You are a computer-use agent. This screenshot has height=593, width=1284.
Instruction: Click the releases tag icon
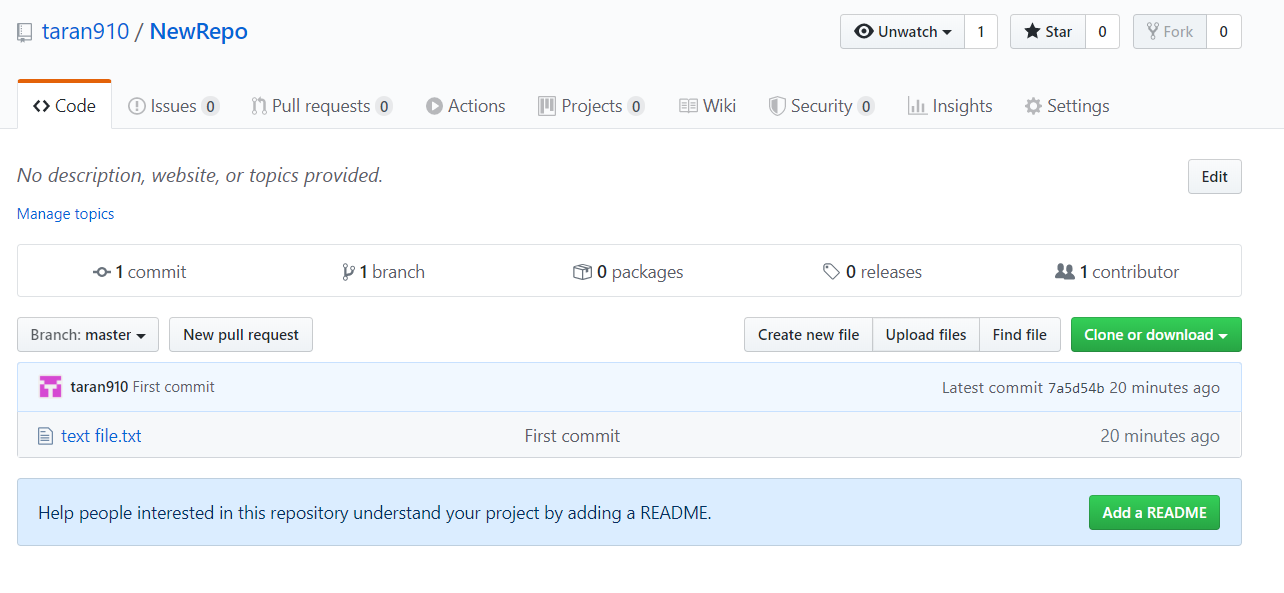pos(831,272)
